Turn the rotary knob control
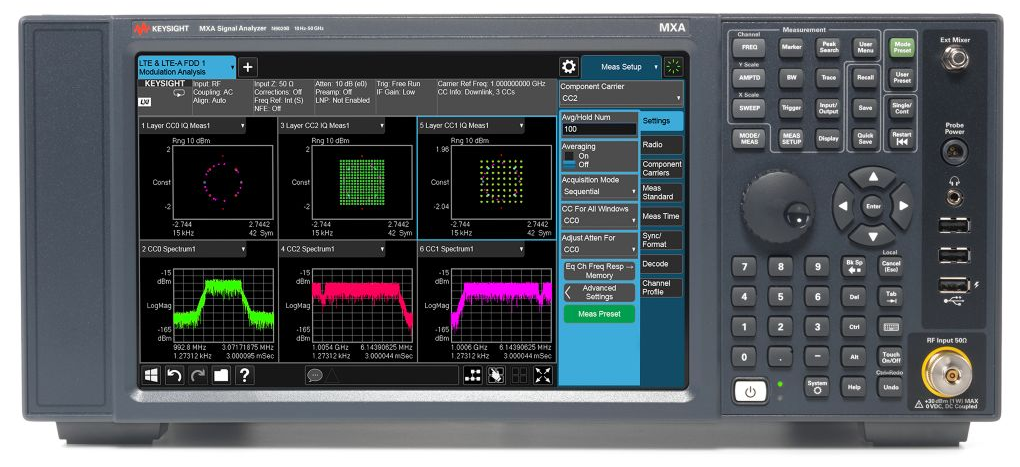 coord(777,206)
